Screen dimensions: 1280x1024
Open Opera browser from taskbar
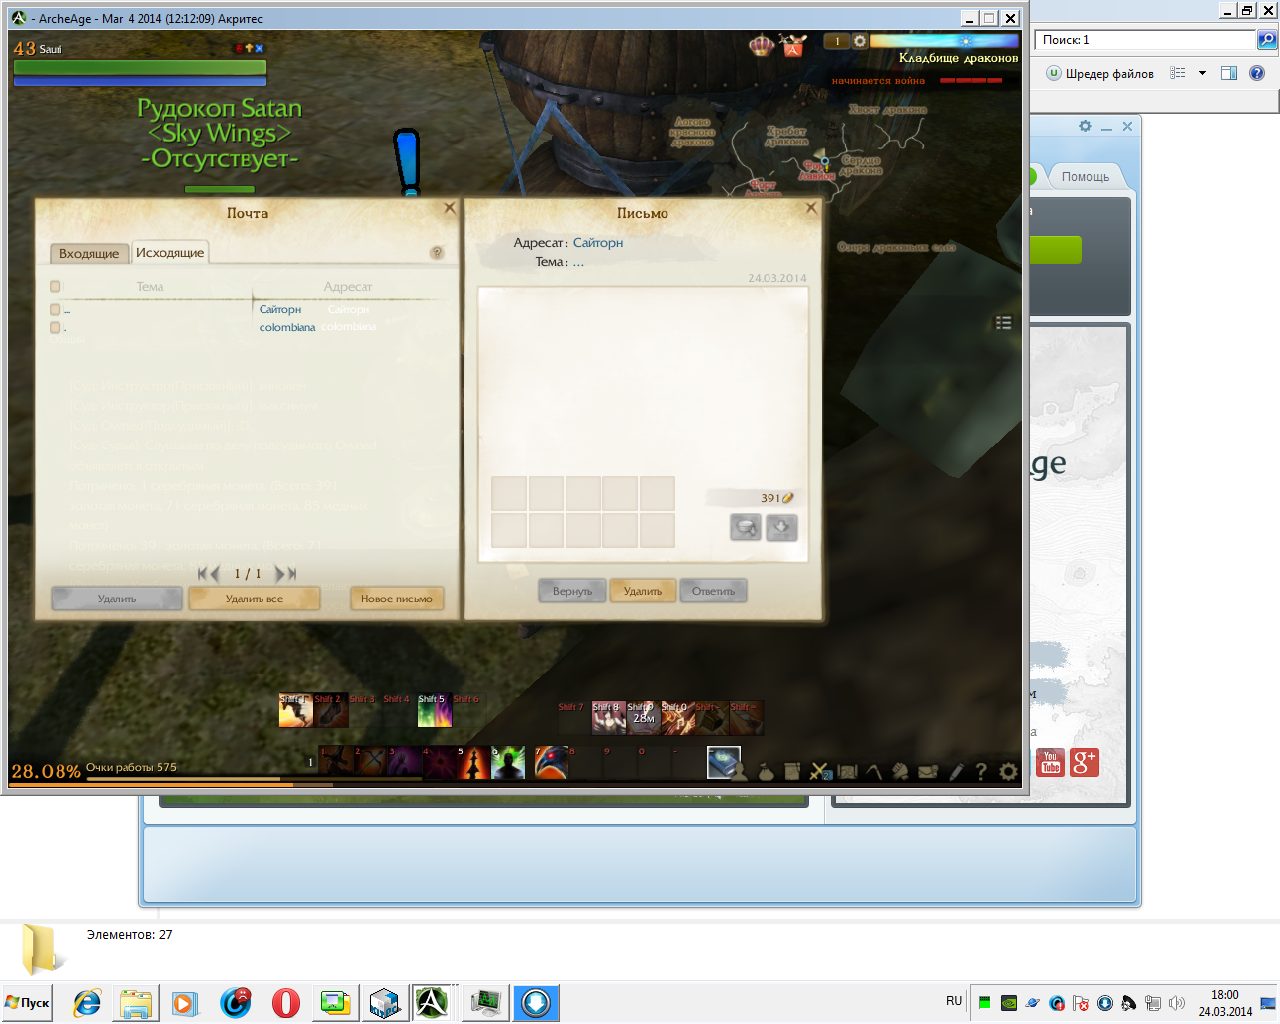(x=286, y=1003)
